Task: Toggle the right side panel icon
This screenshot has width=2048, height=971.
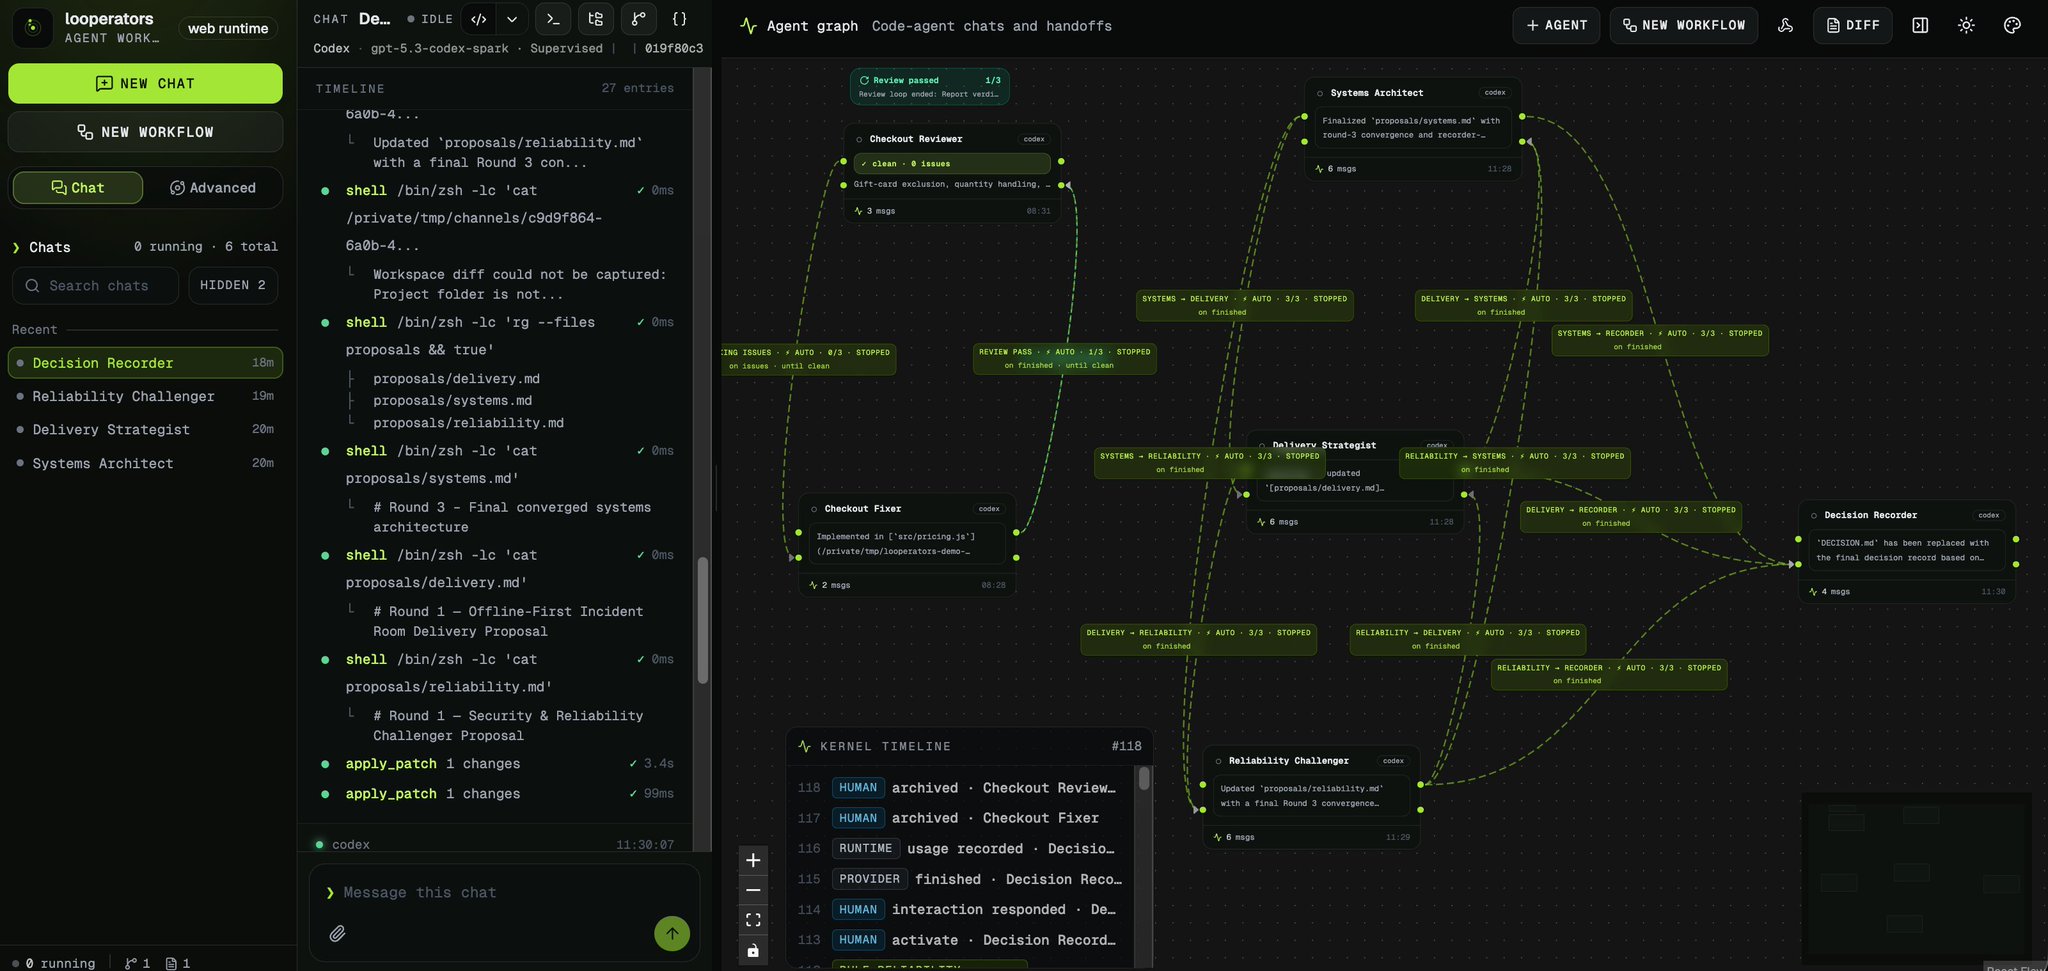Action: [1920, 25]
